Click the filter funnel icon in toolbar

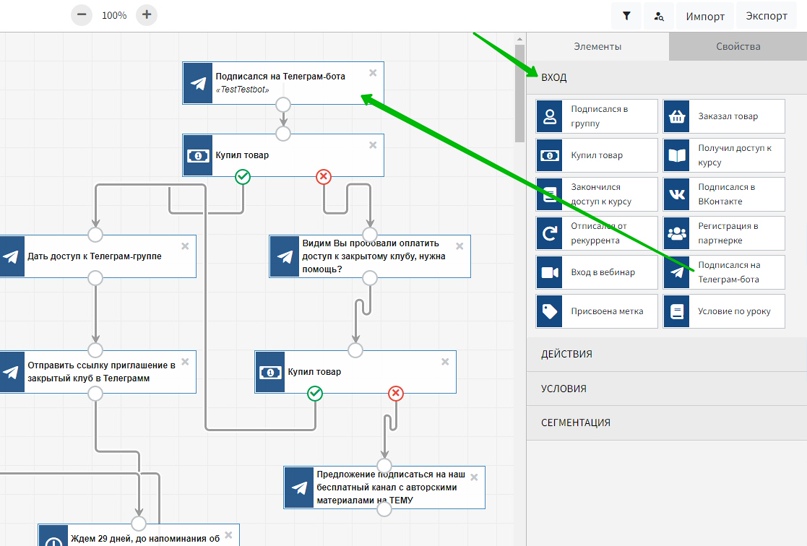[x=626, y=16]
